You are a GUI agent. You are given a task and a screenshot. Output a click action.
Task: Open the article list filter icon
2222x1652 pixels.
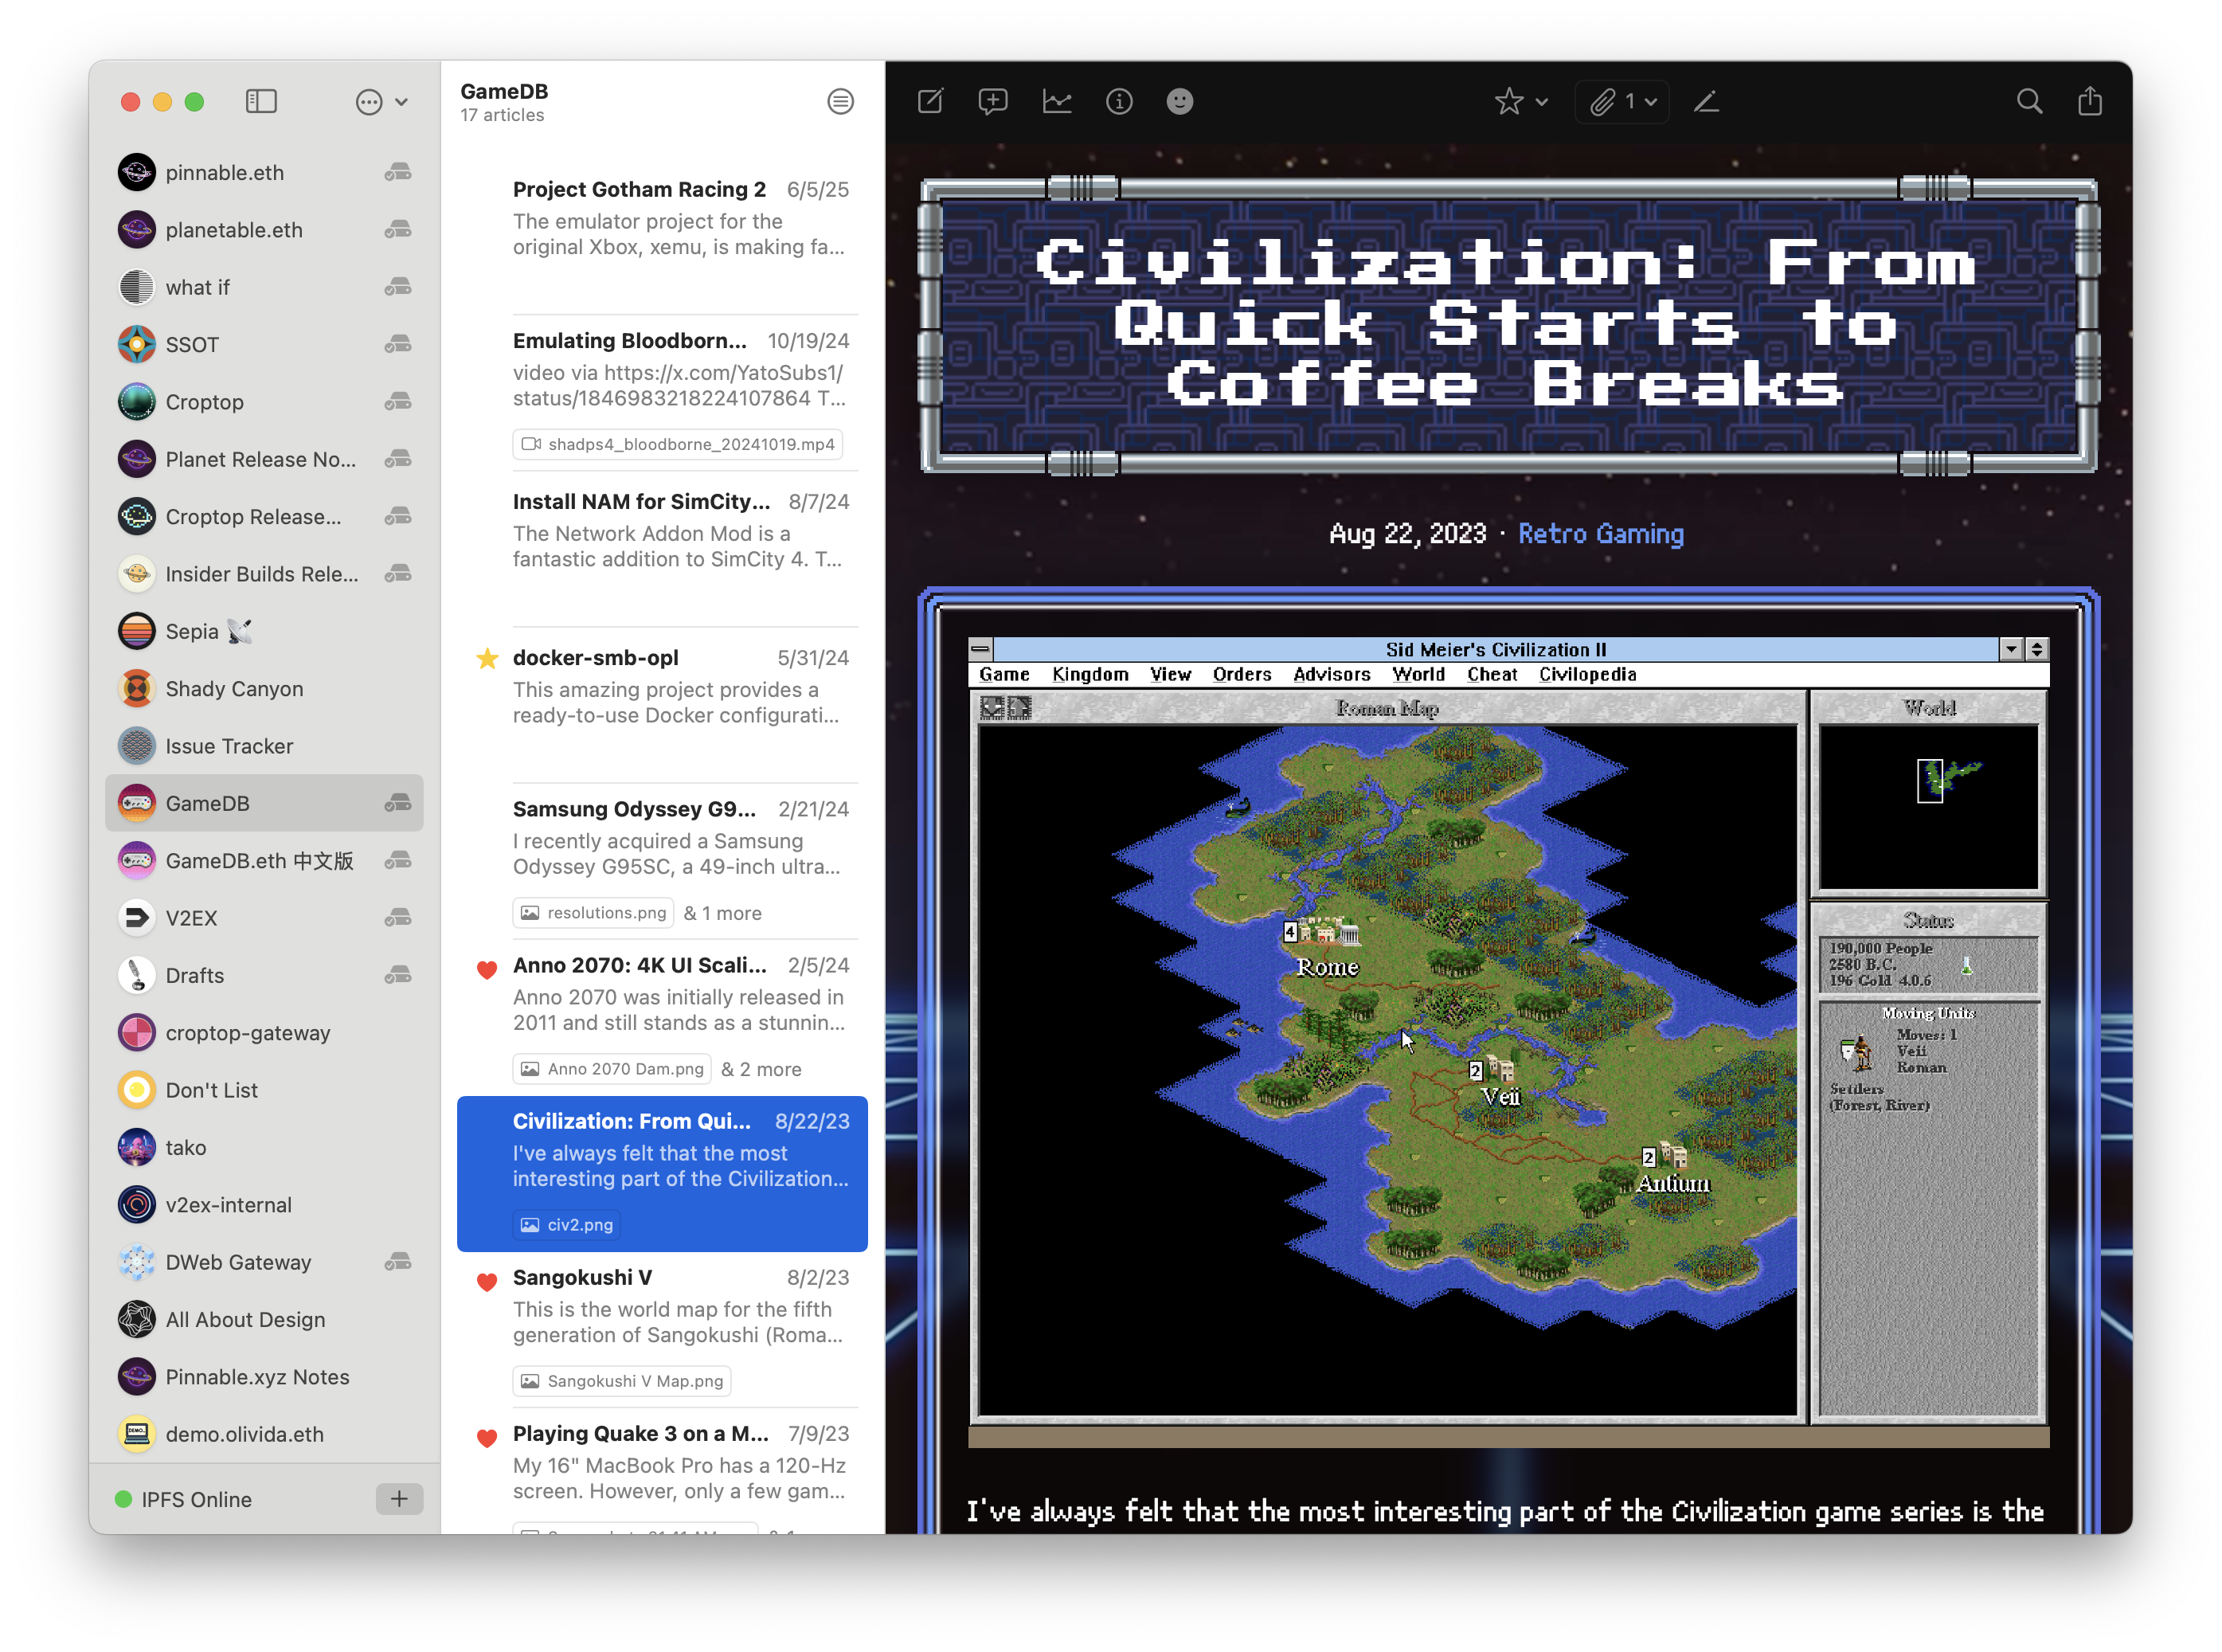[x=840, y=101]
